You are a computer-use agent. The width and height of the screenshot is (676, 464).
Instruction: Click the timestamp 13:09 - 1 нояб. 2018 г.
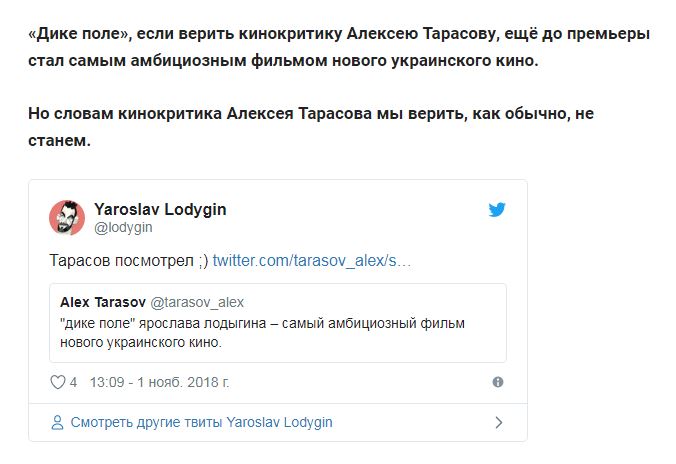tap(160, 382)
